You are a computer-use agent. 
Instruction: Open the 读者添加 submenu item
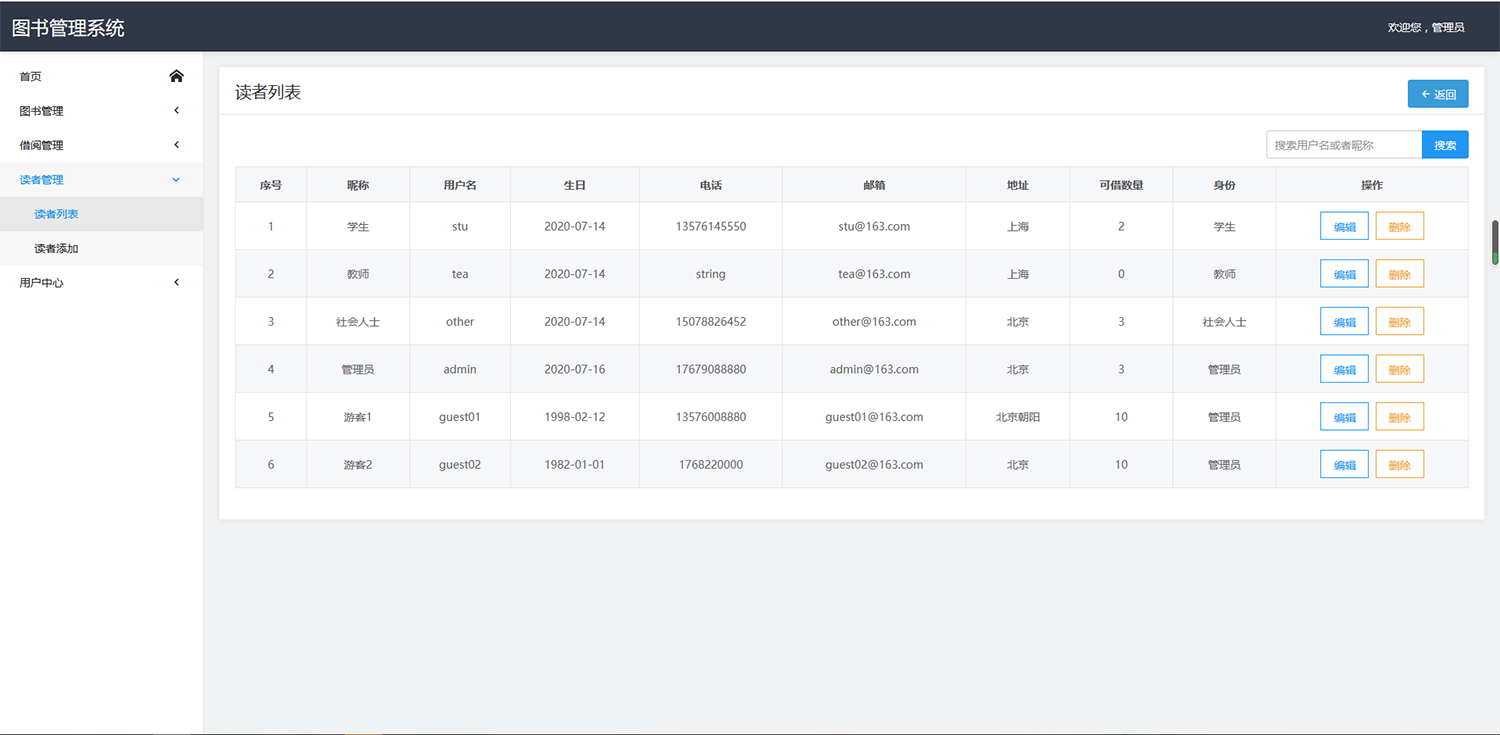pyautogui.click(x=102, y=248)
